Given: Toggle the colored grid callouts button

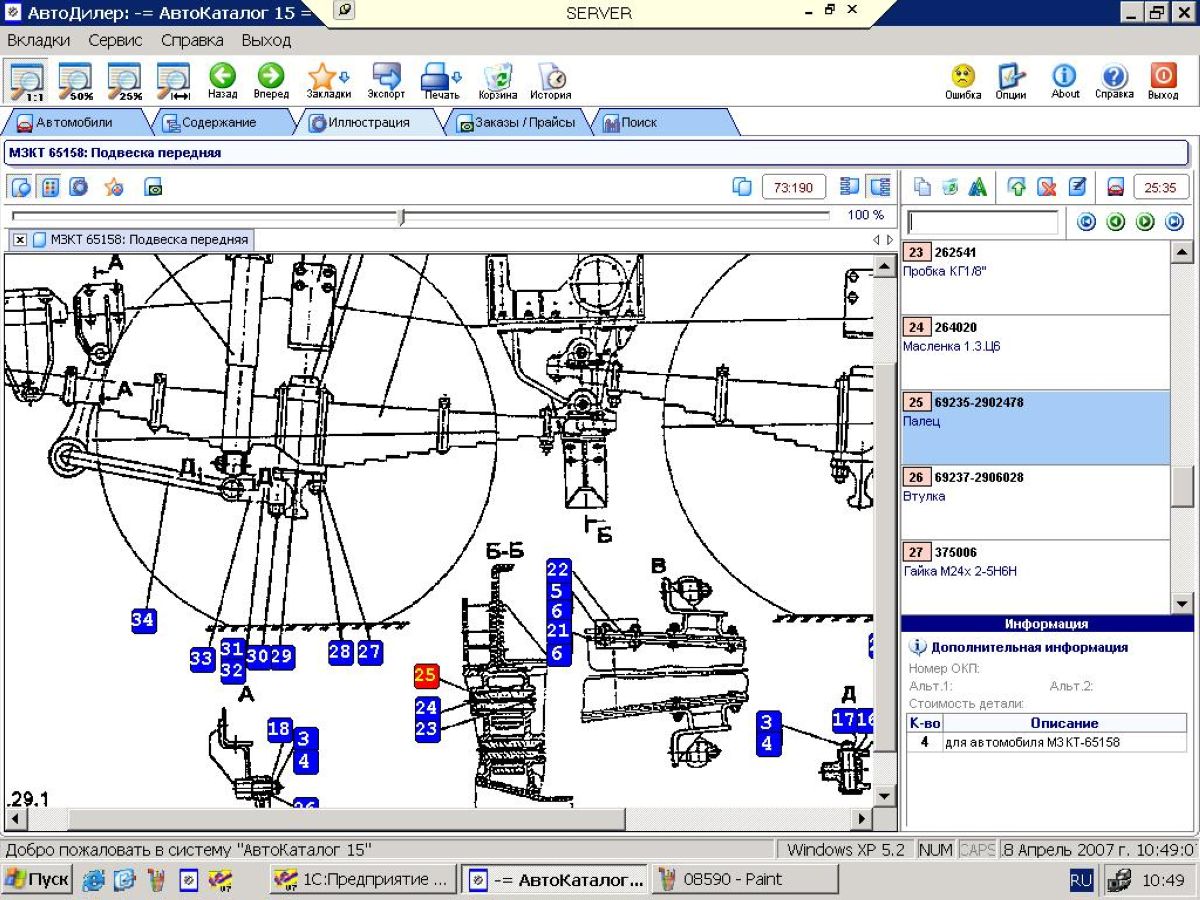Looking at the screenshot, I should tap(49, 187).
